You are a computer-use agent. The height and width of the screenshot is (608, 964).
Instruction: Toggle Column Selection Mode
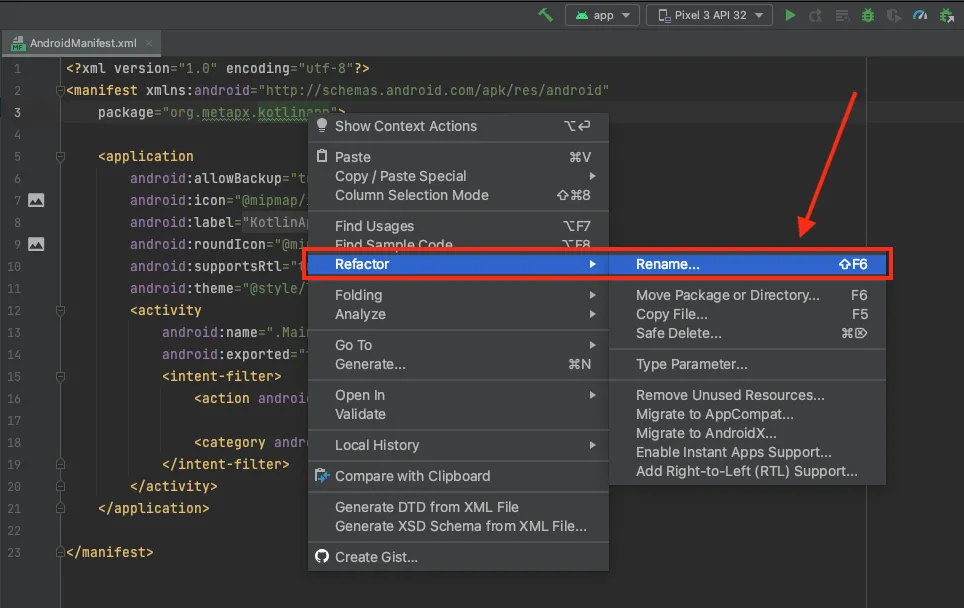(458, 195)
